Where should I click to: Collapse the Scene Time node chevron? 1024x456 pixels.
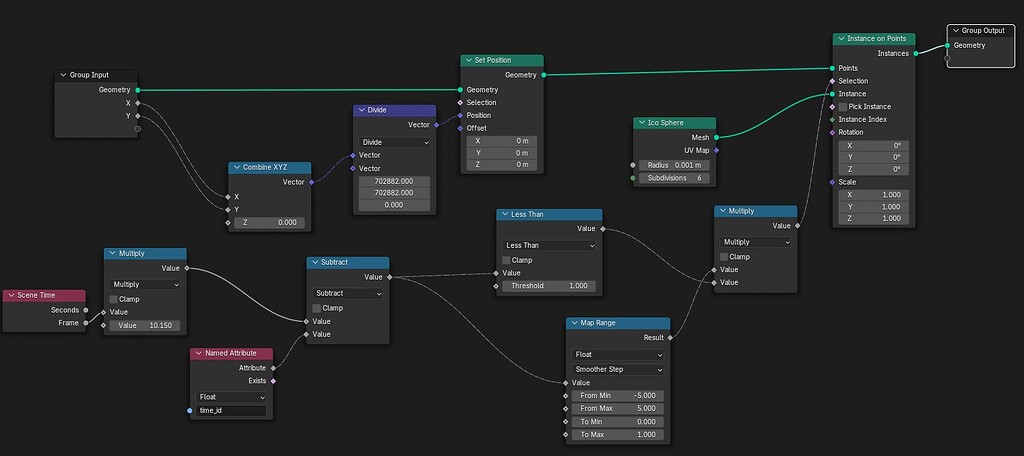click(11, 295)
